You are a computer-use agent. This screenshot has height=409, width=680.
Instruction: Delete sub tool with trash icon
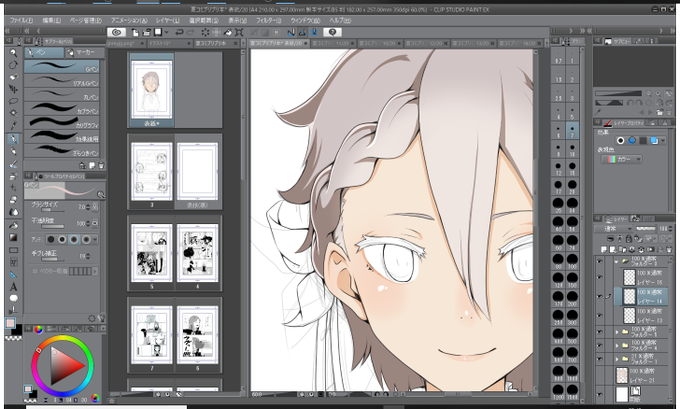(101, 165)
